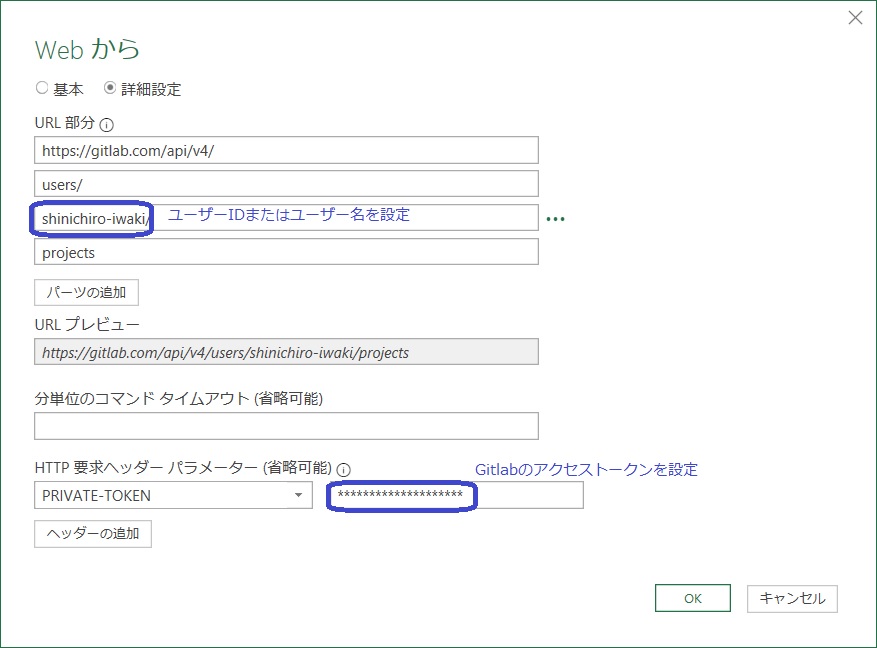Click the パーツの追加 button

[x=86, y=292]
